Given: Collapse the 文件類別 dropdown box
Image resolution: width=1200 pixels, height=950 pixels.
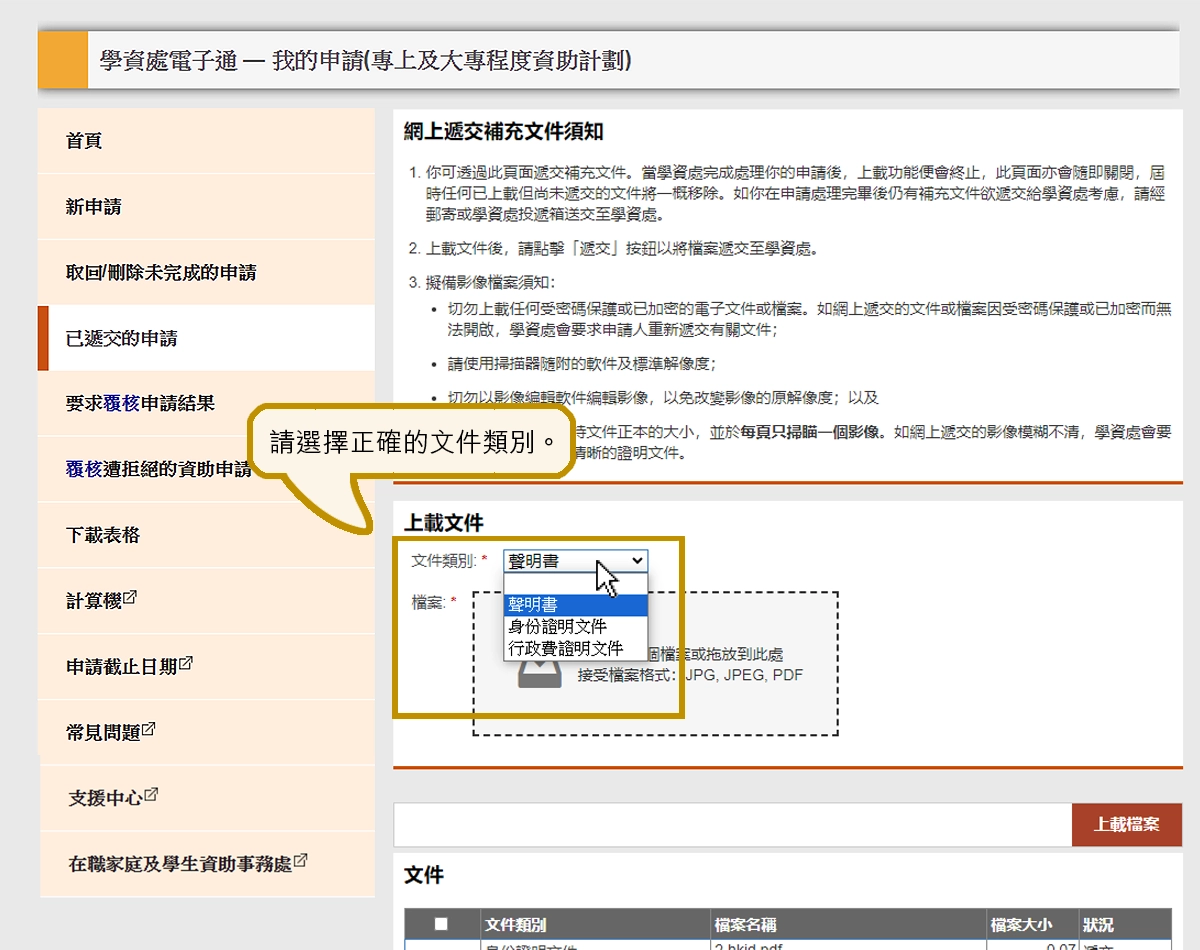Looking at the screenshot, I should pyautogui.click(x=575, y=561).
